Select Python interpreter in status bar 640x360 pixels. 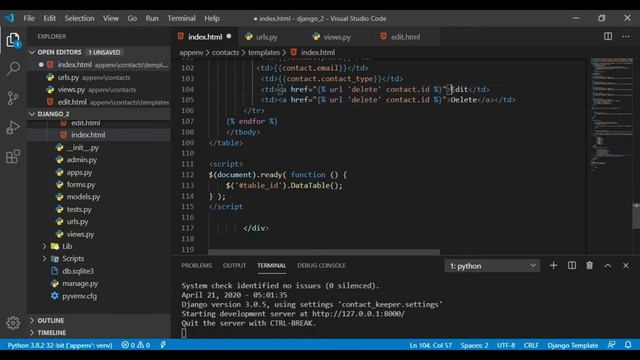[60, 345]
